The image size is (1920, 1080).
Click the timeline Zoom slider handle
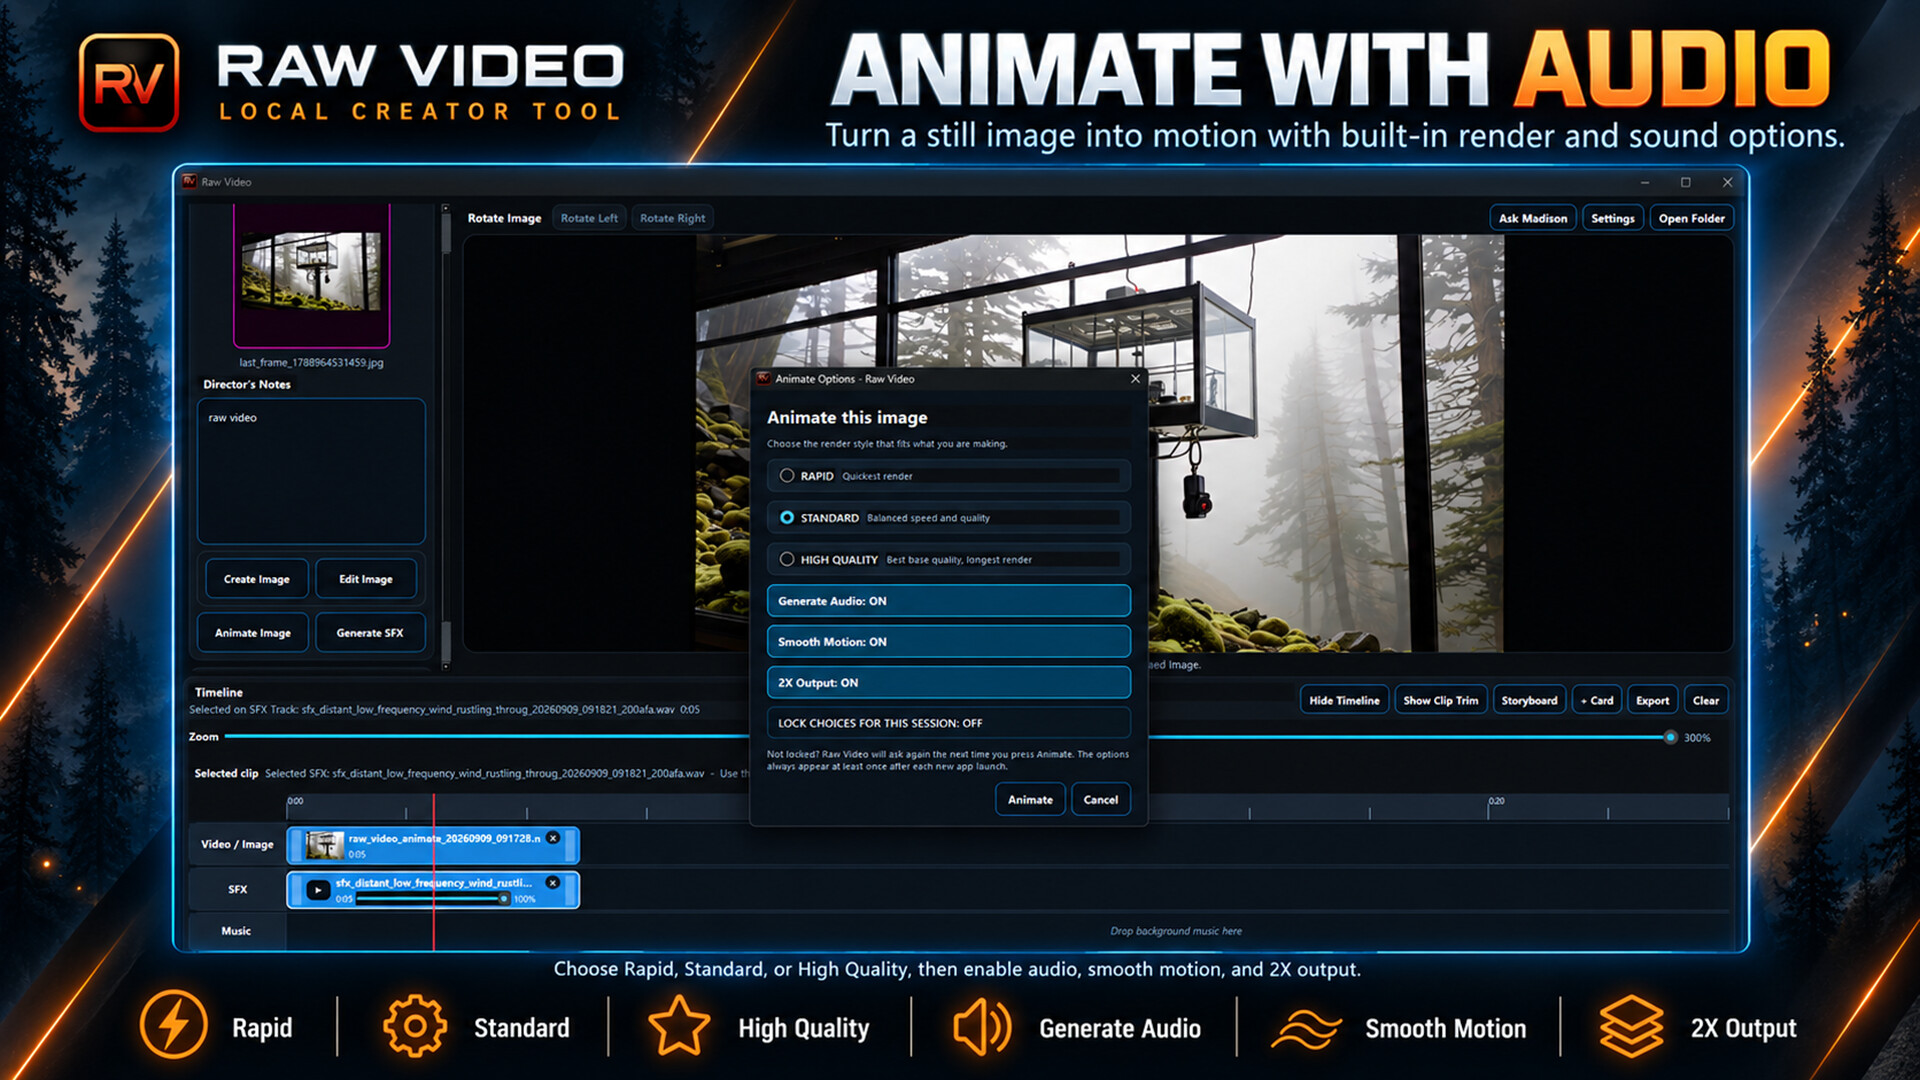point(1670,737)
